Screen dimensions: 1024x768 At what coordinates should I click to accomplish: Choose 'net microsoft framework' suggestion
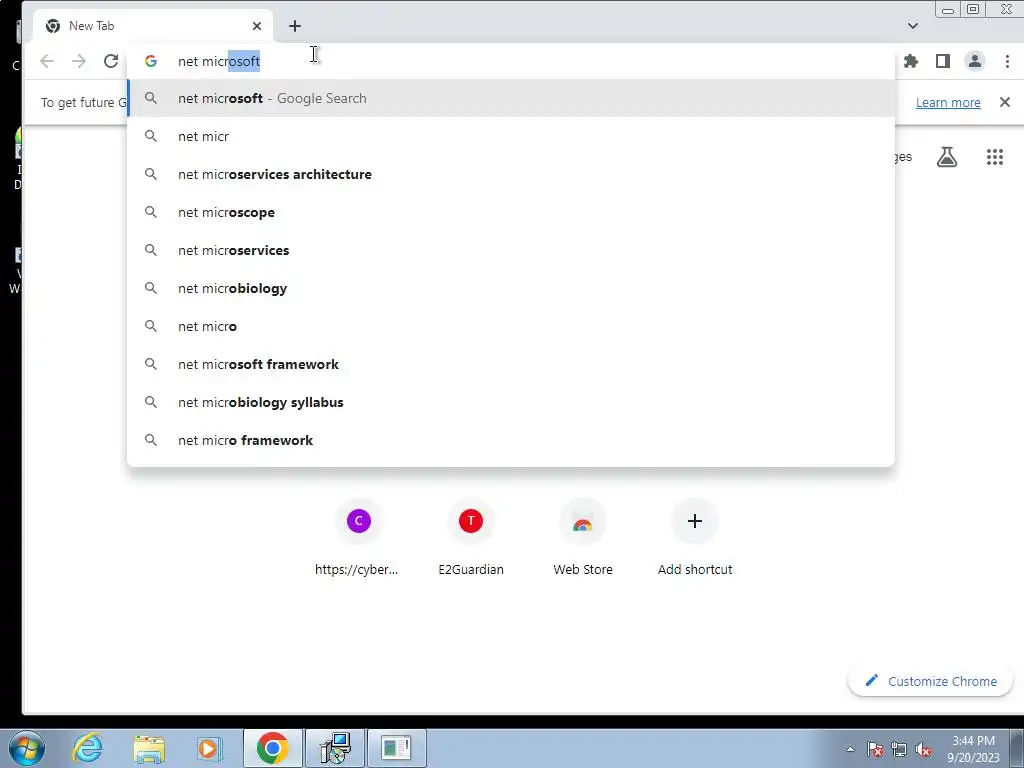click(511, 364)
